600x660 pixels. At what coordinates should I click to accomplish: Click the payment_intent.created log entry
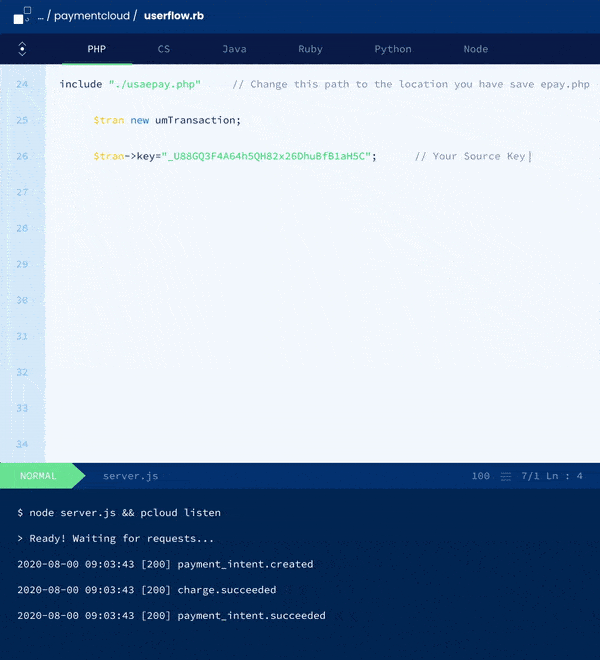165,564
